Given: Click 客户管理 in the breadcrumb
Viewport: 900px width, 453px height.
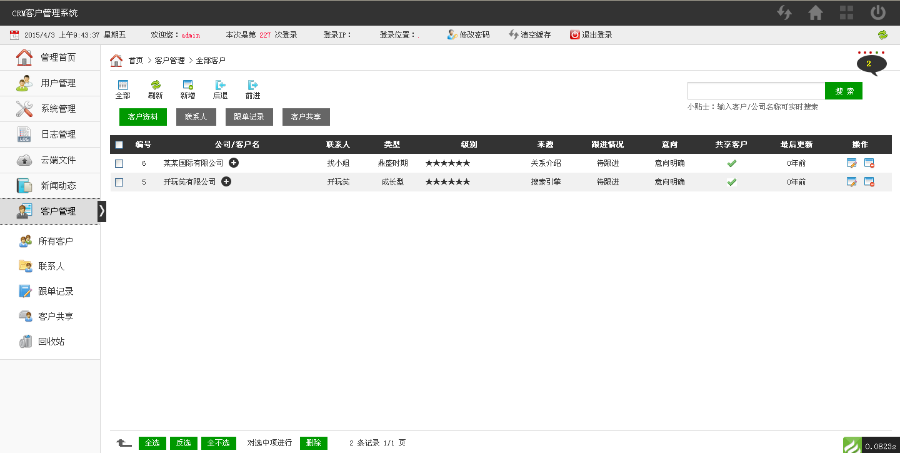Looking at the screenshot, I should (169, 60).
